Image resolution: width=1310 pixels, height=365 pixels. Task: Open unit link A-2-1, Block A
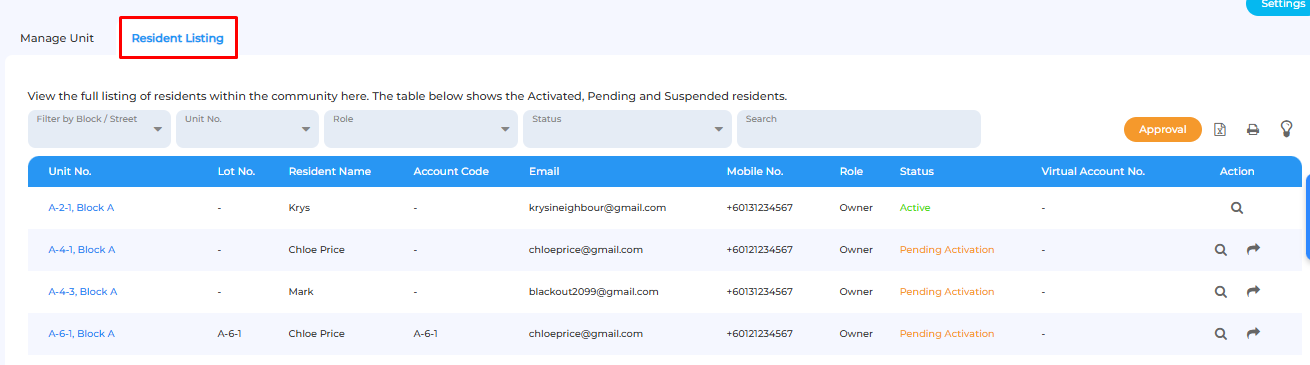[x=82, y=208]
